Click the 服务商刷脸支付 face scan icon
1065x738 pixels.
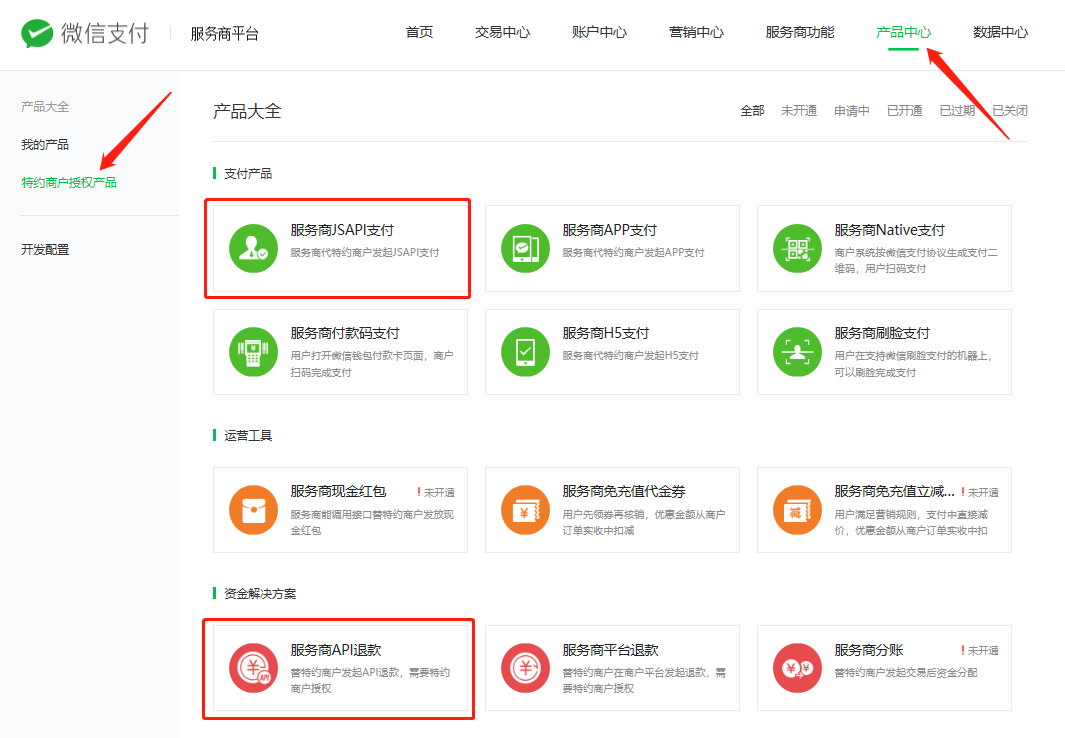click(x=797, y=352)
